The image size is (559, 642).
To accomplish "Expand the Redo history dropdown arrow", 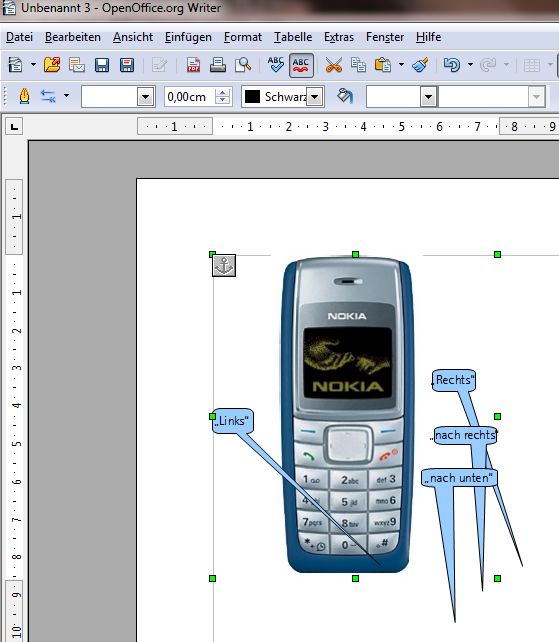I will 507,65.
